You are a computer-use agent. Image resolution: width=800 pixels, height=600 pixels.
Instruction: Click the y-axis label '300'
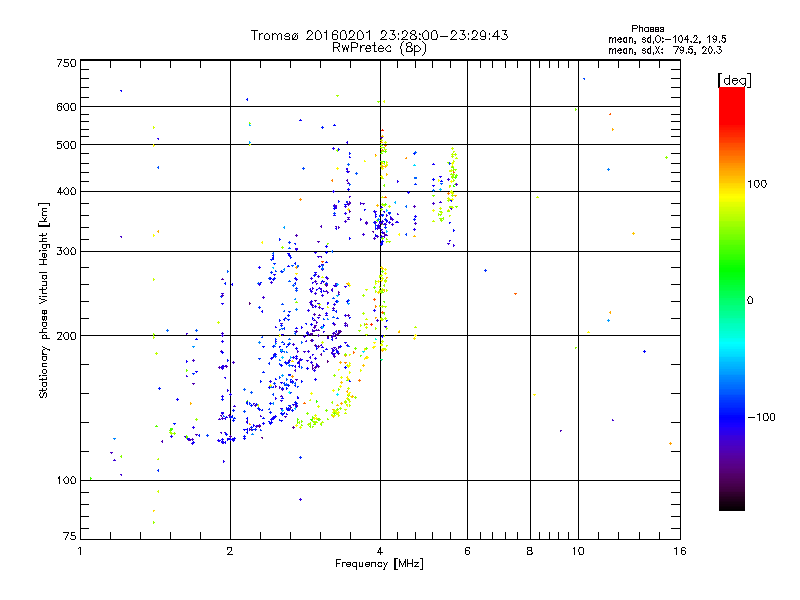pyautogui.click(x=66, y=252)
